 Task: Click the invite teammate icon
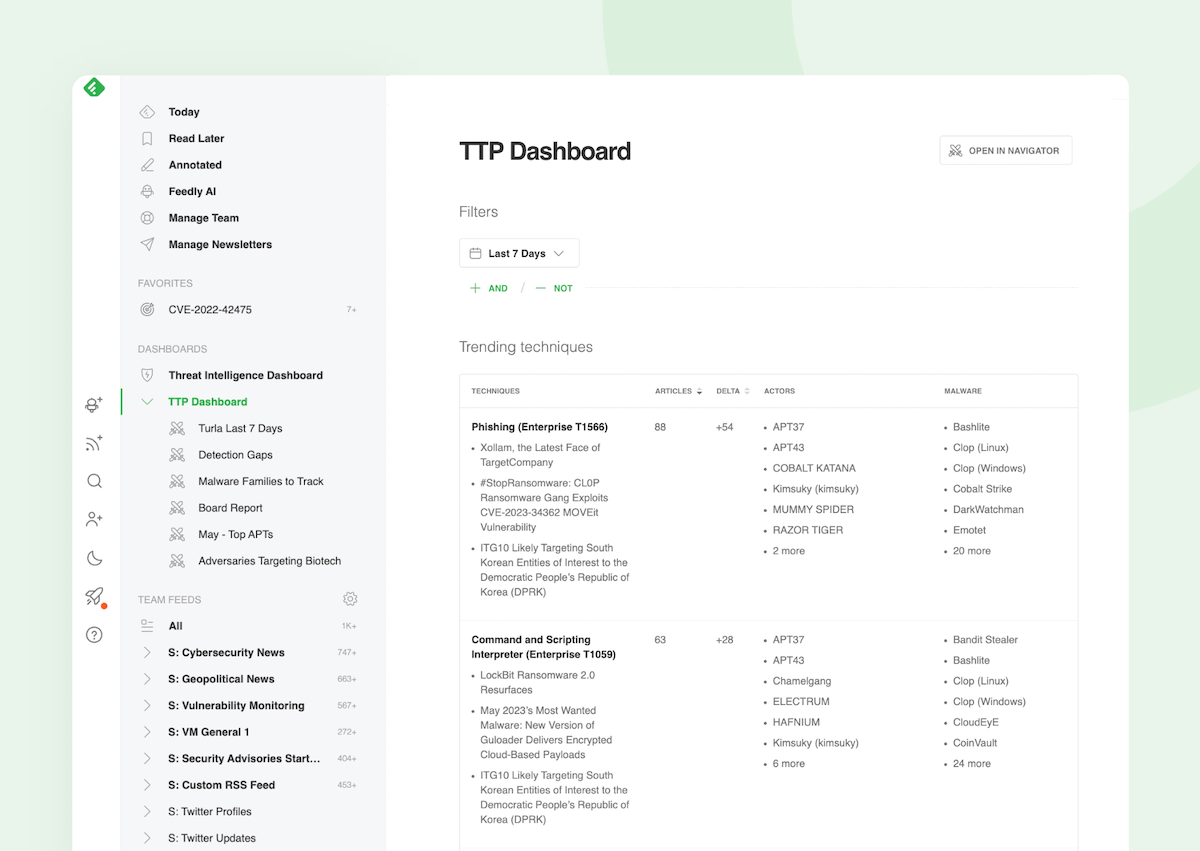pos(93,519)
